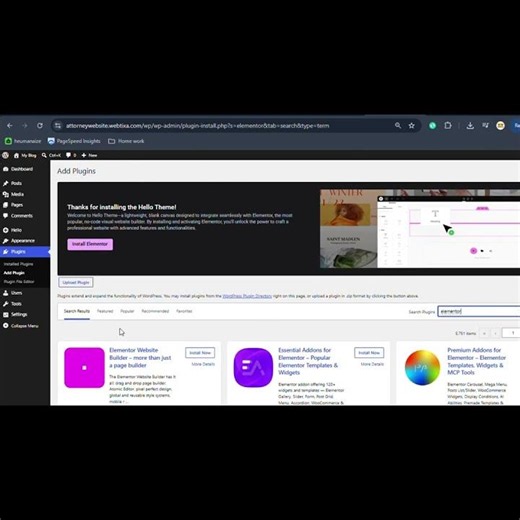Click the first page pagination arrow

[x=484, y=333]
